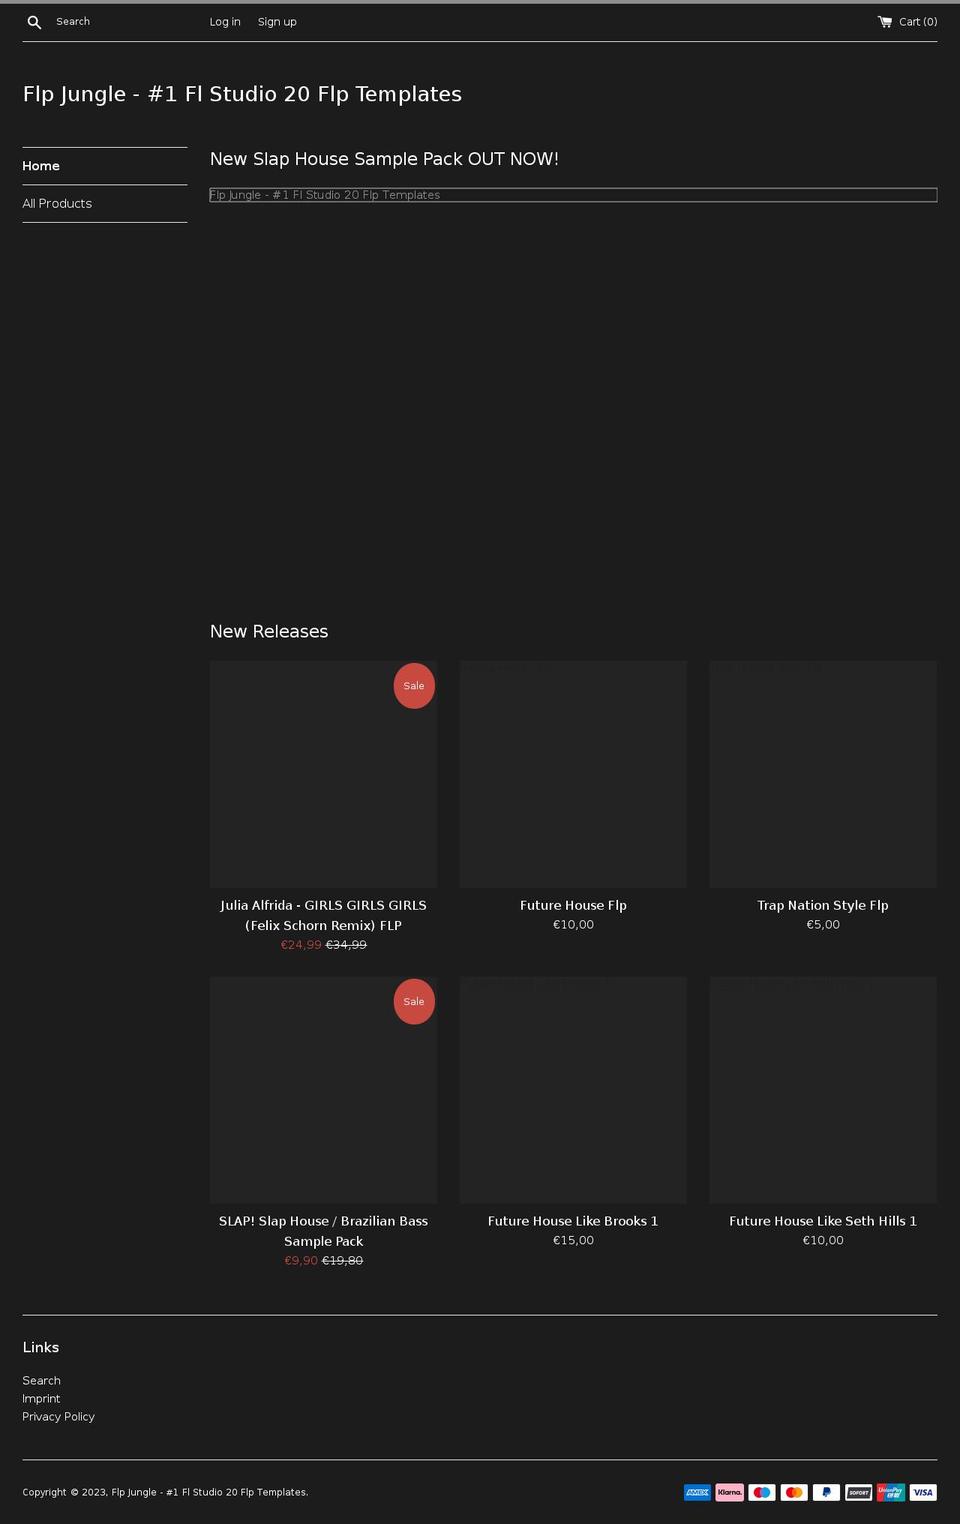Click the Flp Jungle store title
The width and height of the screenshot is (960, 1524).
tap(242, 94)
